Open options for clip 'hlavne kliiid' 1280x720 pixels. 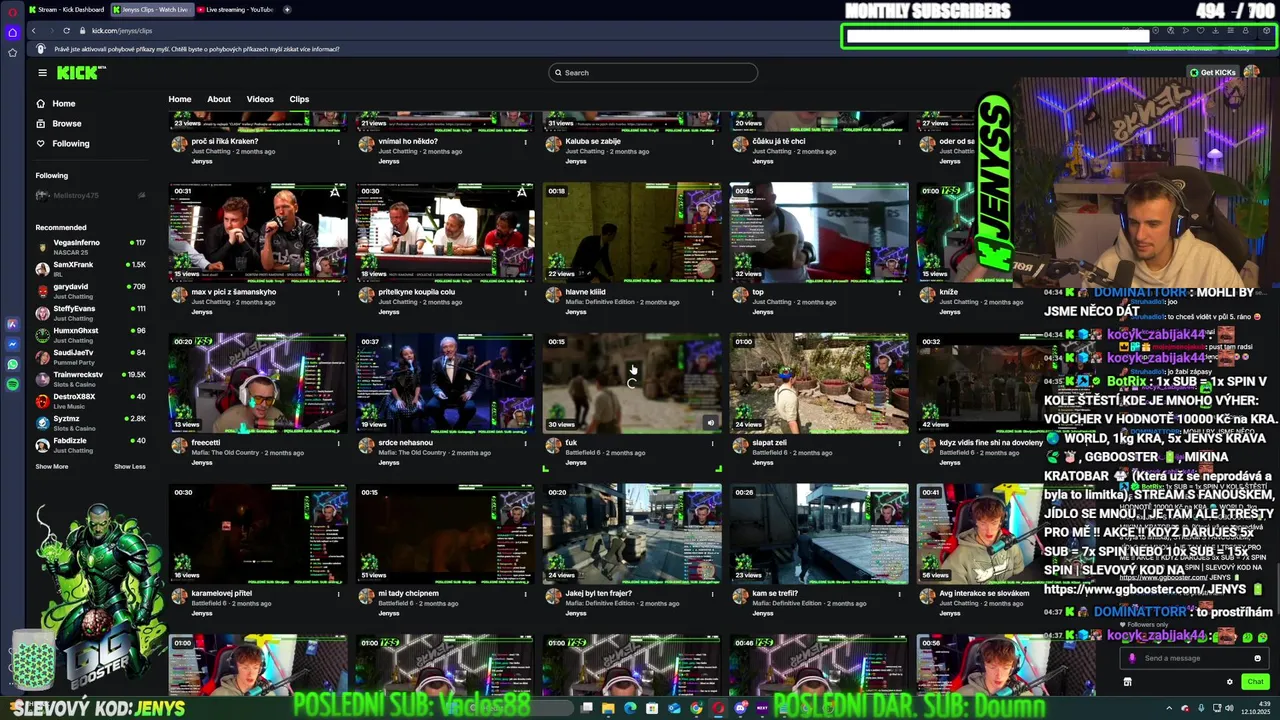pos(713,293)
